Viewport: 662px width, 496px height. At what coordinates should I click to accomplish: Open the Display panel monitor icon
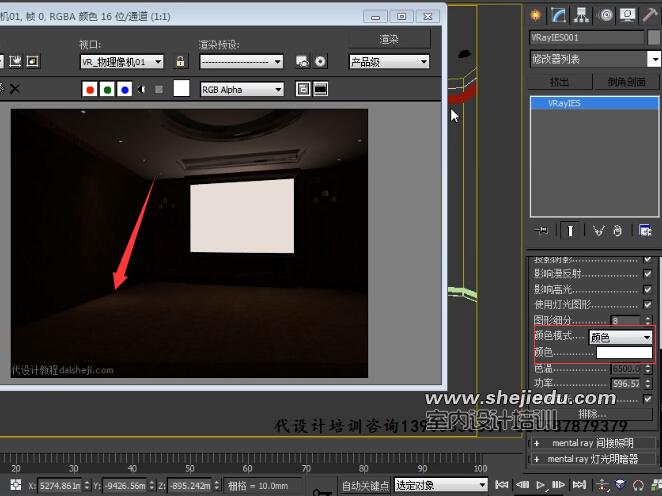627,15
